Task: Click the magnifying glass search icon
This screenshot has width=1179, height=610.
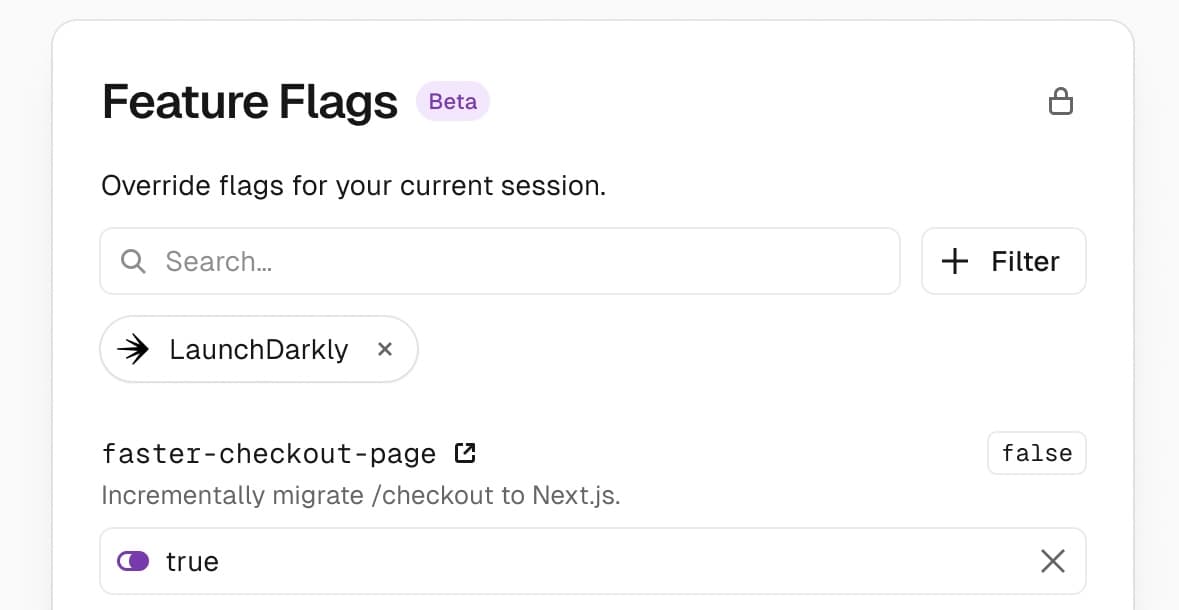Action: click(133, 262)
